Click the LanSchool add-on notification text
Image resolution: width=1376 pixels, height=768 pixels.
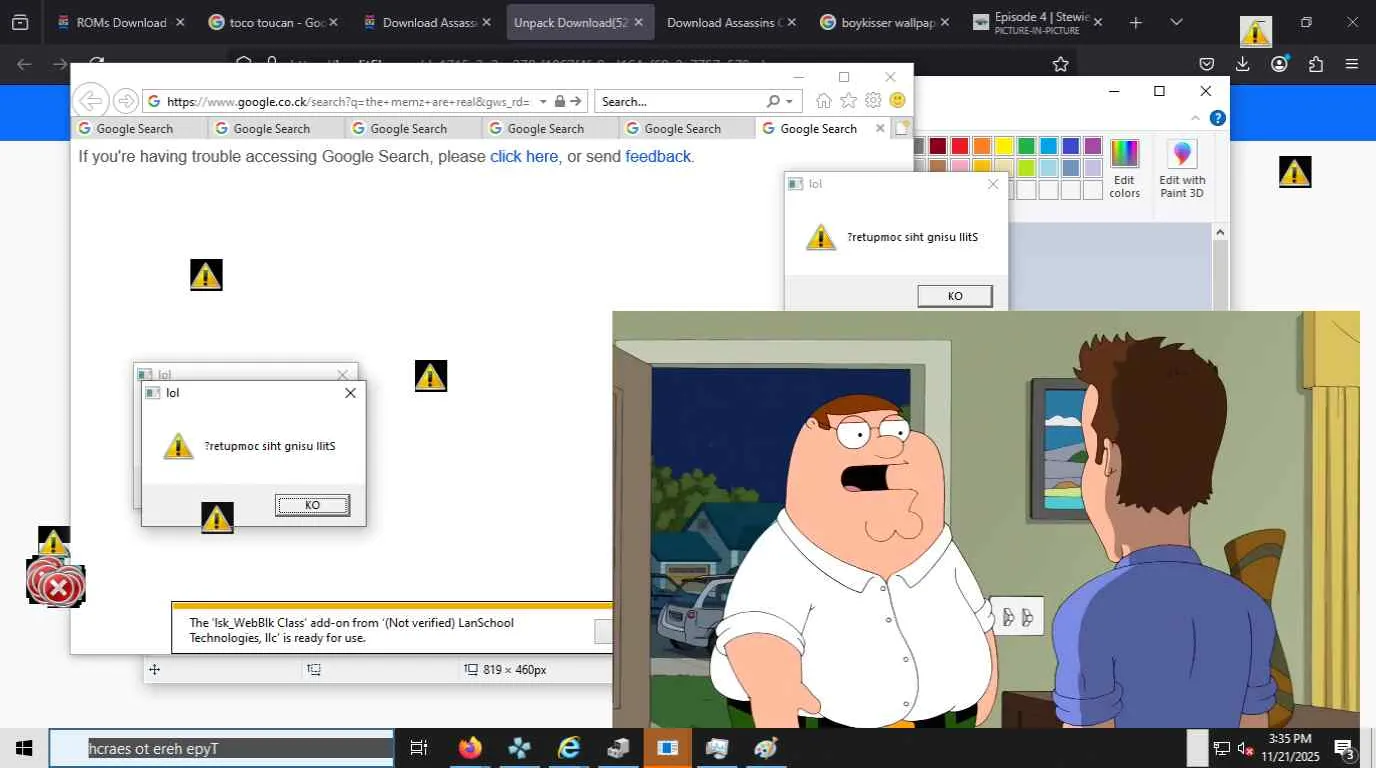pyautogui.click(x=351, y=630)
